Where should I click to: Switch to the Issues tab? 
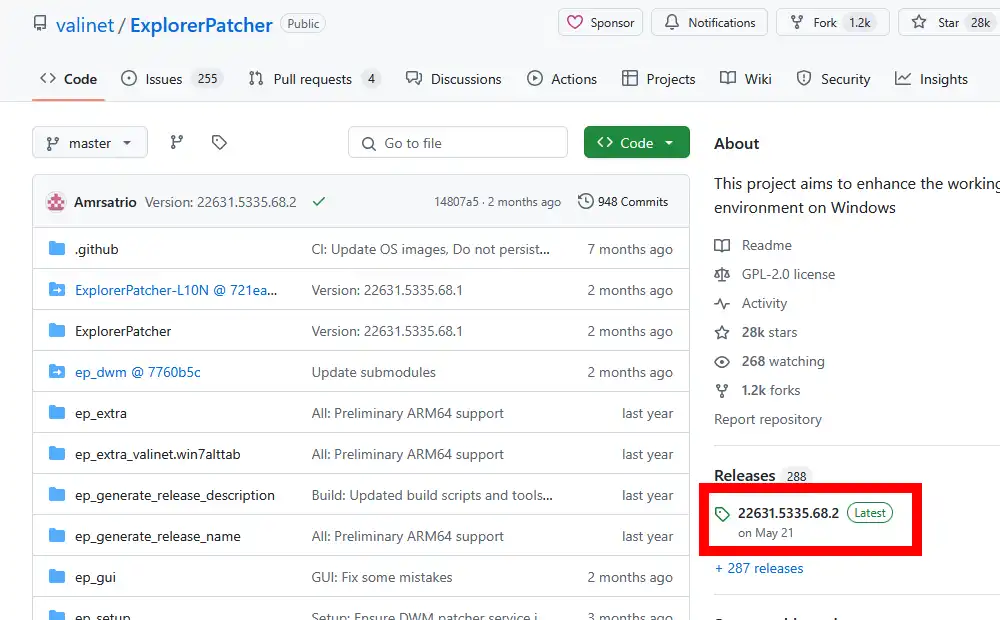click(x=172, y=79)
